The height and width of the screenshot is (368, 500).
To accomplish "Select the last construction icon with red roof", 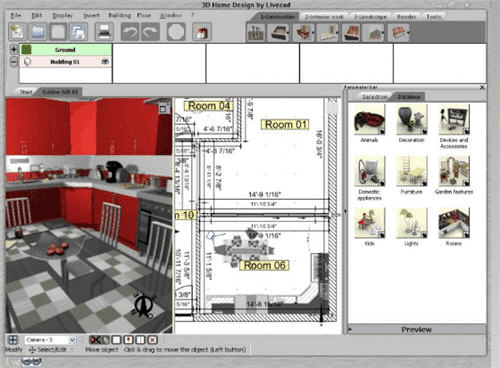I will (x=398, y=33).
